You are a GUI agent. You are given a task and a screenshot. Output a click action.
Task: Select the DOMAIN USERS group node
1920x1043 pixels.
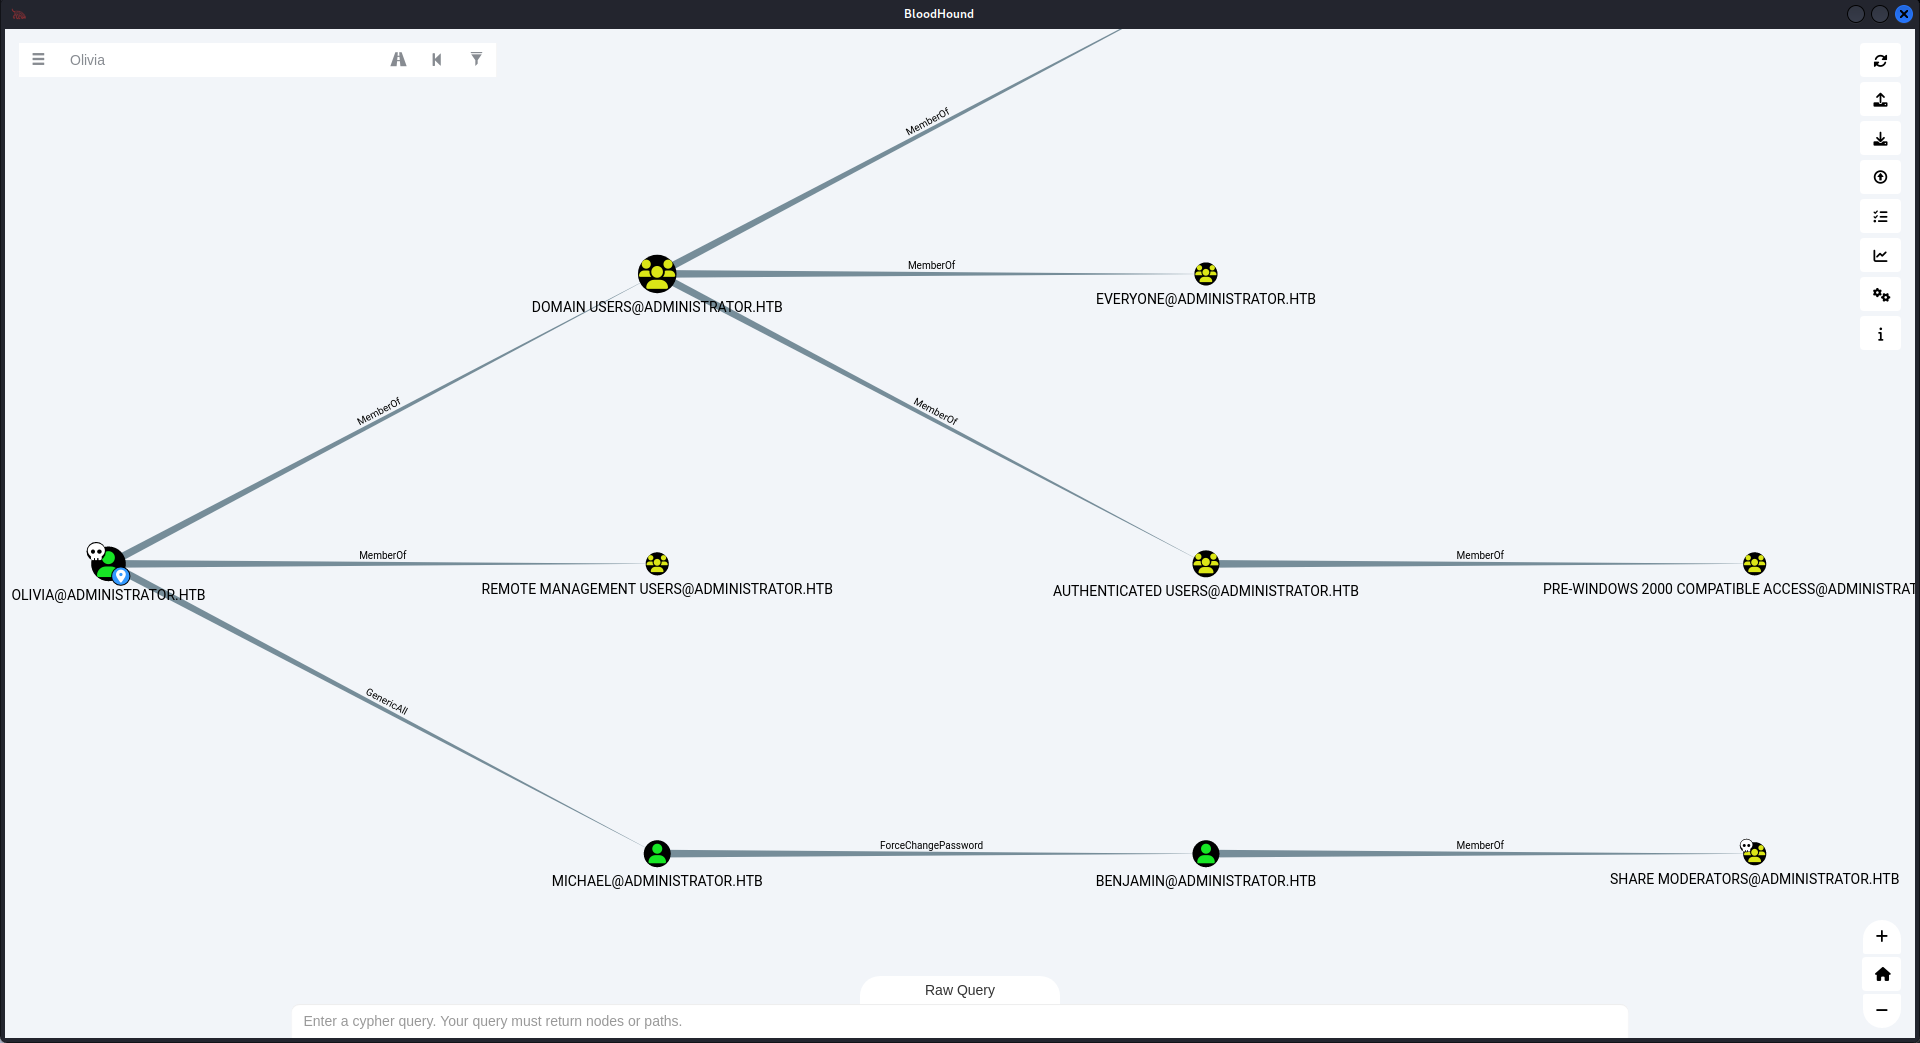(657, 274)
